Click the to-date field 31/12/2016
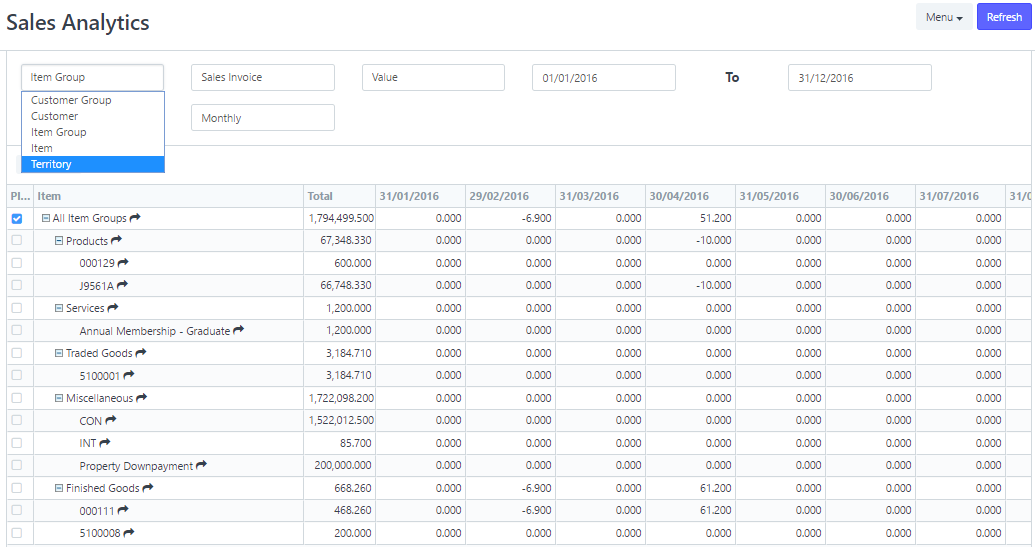The height and width of the screenshot is (547, 1035). click(x=859, y=77)
